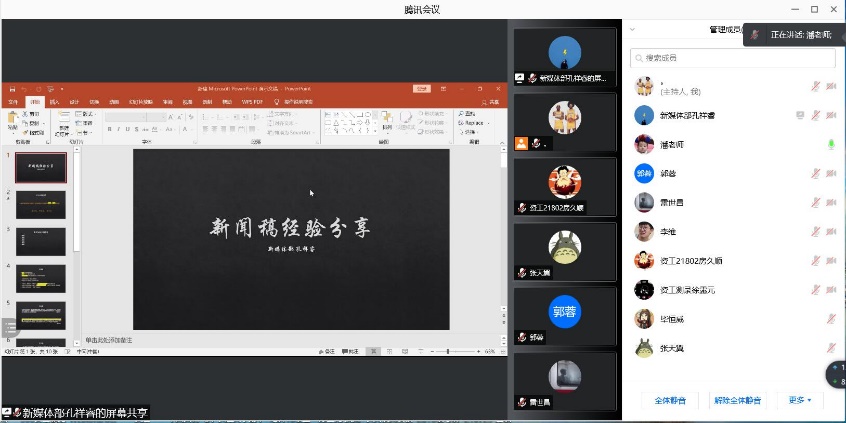Screen dimensions: 846x423
Task: Click the 解除全体静音 unmute-all button
Action: point(737,400)
